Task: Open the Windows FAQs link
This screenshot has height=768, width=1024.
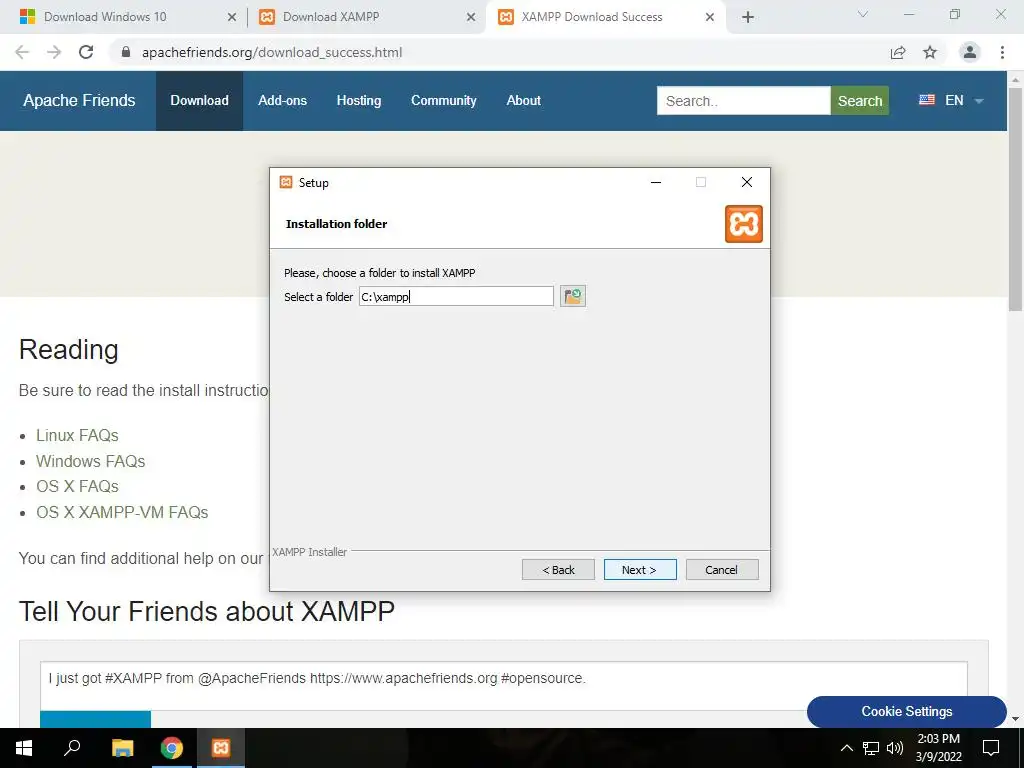Action: 90,461
